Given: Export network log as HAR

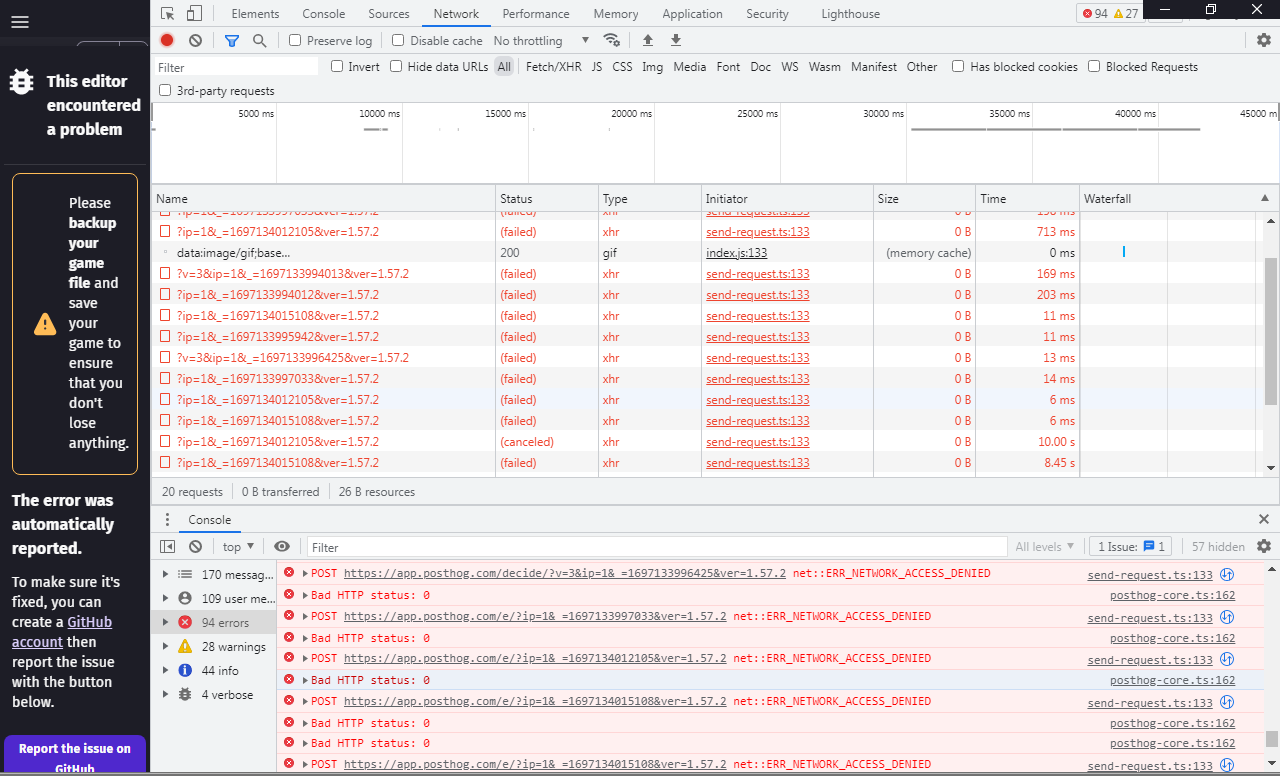Looking at the screenshot, I should (x=675, y=40).
